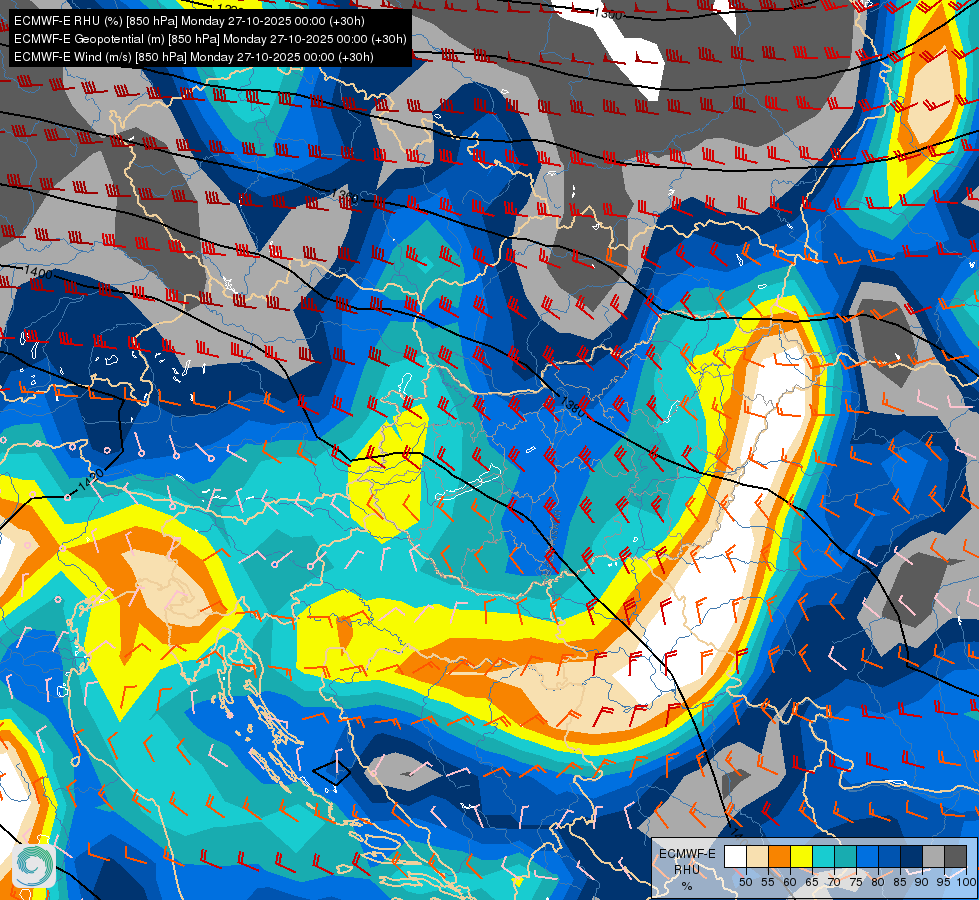Viewport: 979px width, 900px height.
Task: Select the navy 85-90 legend swatch
Action: point(912,856)
